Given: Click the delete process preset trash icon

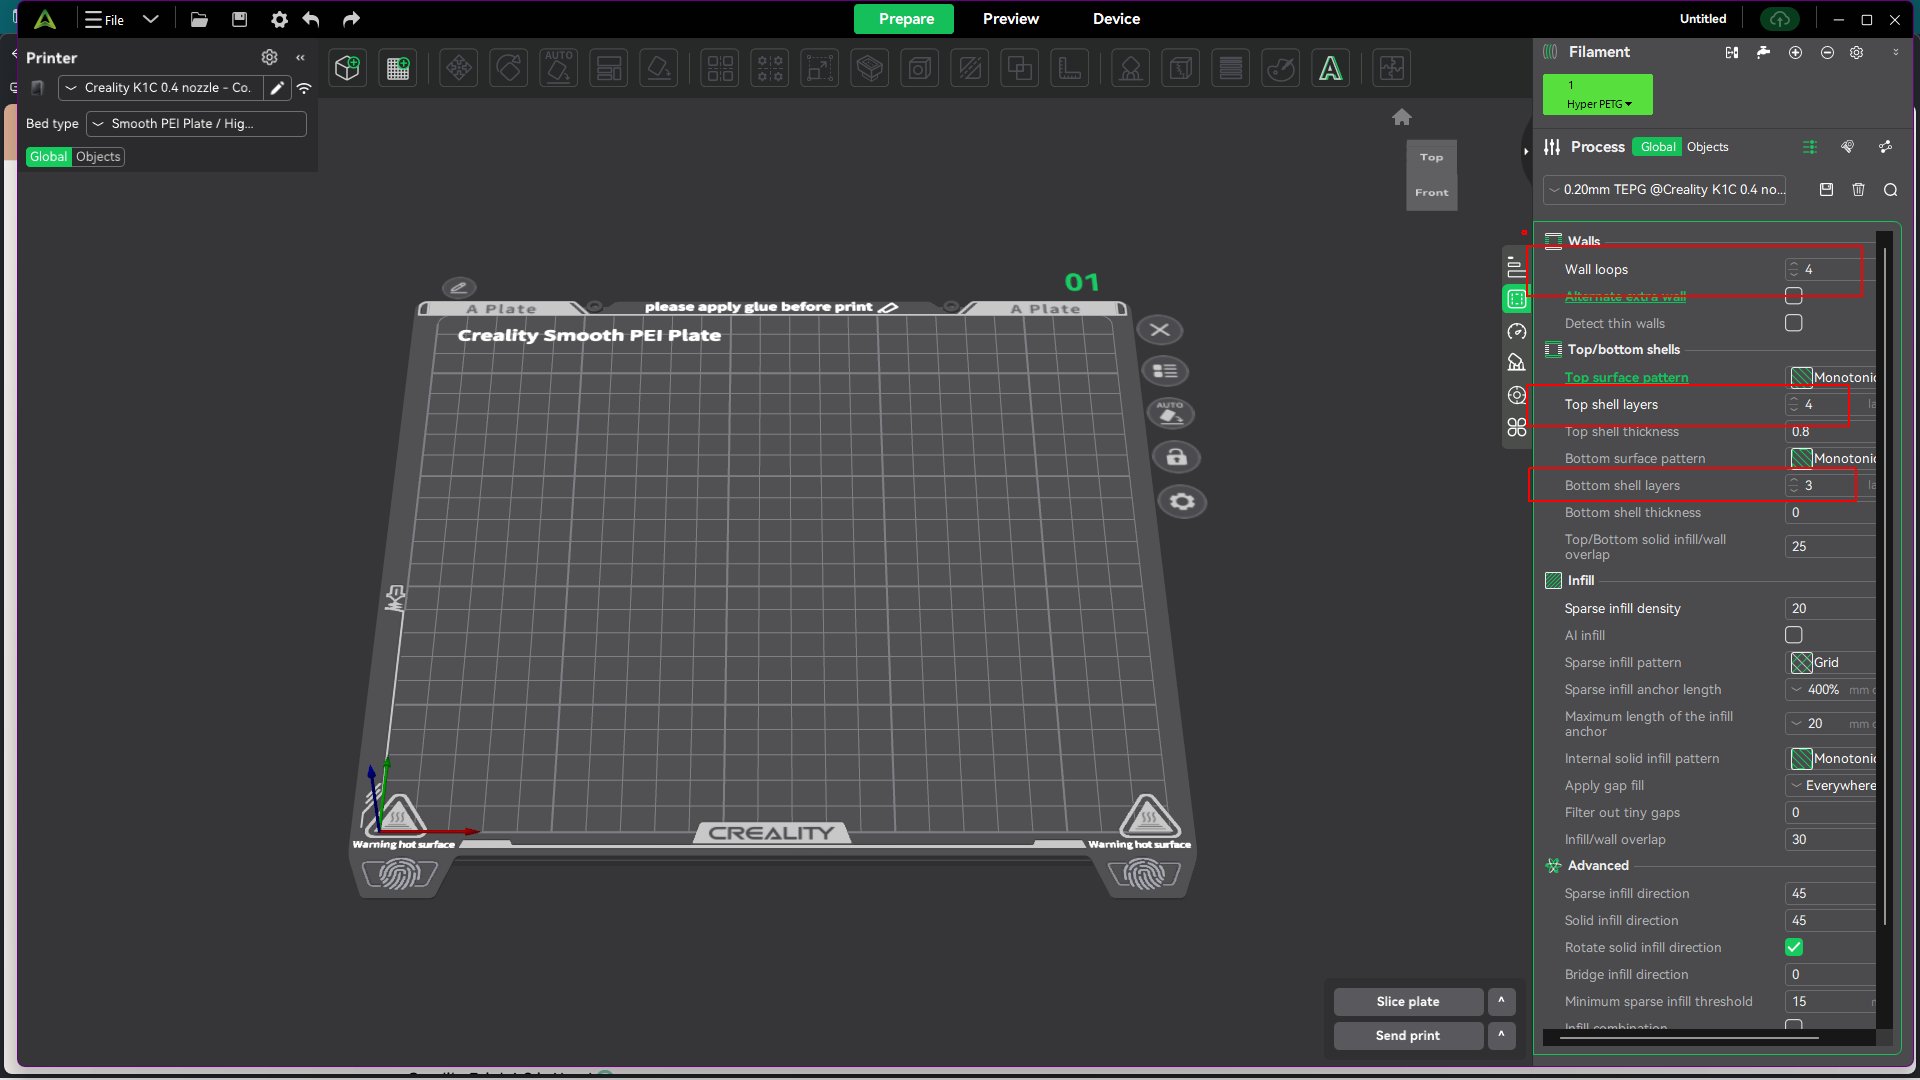Looking at the screenshot, I should tap(1858, 190).
